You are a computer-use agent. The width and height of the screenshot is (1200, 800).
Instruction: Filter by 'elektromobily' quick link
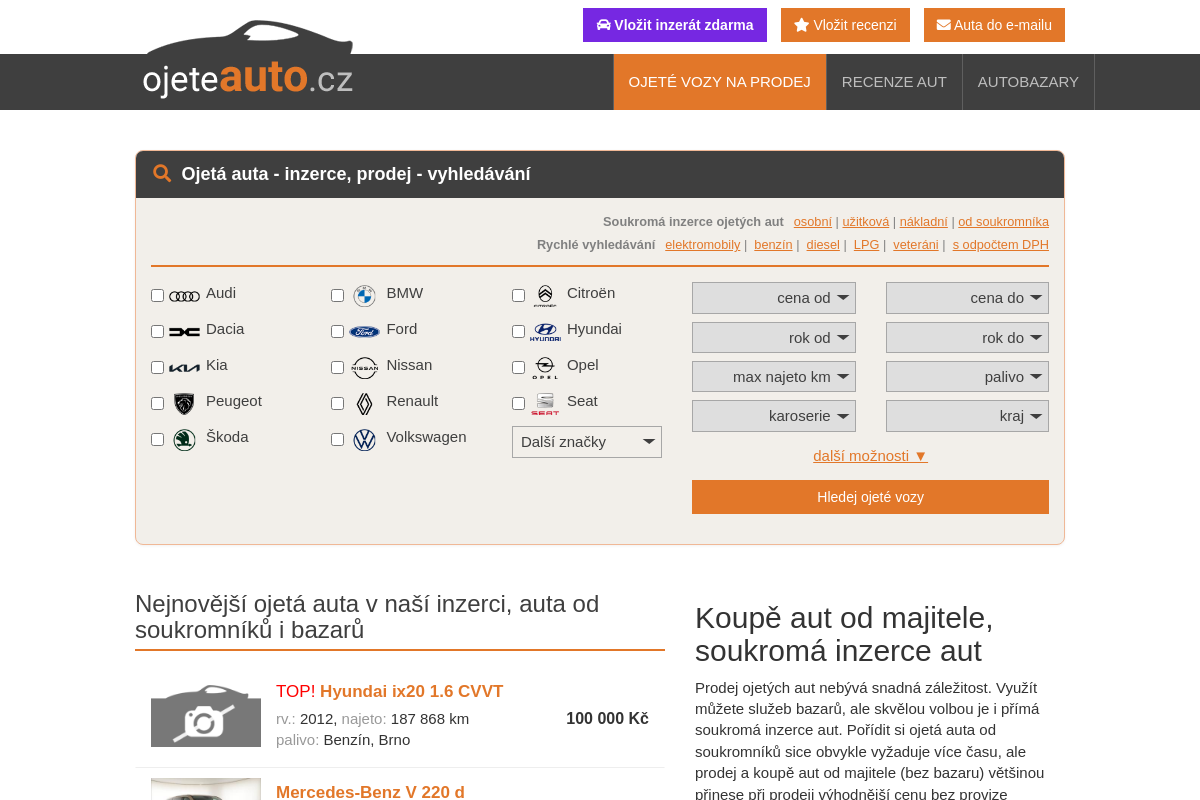coord(703,245)
